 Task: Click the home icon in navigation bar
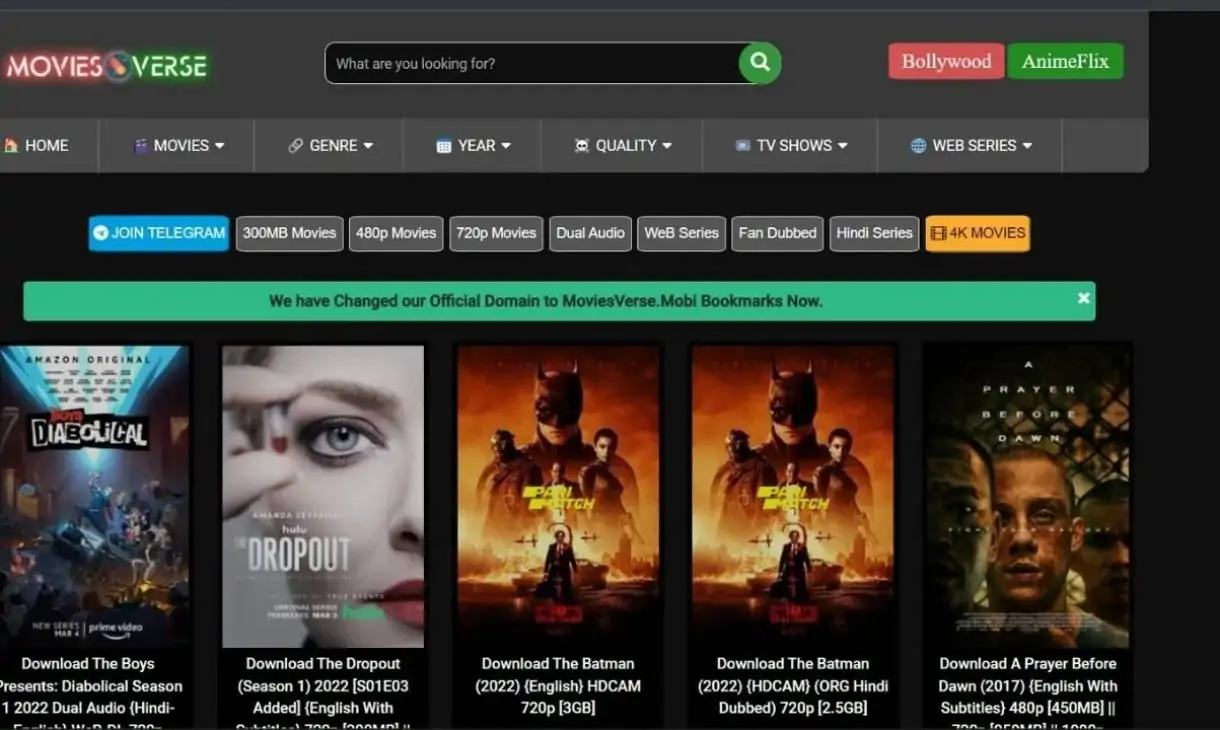pos(11,145)
